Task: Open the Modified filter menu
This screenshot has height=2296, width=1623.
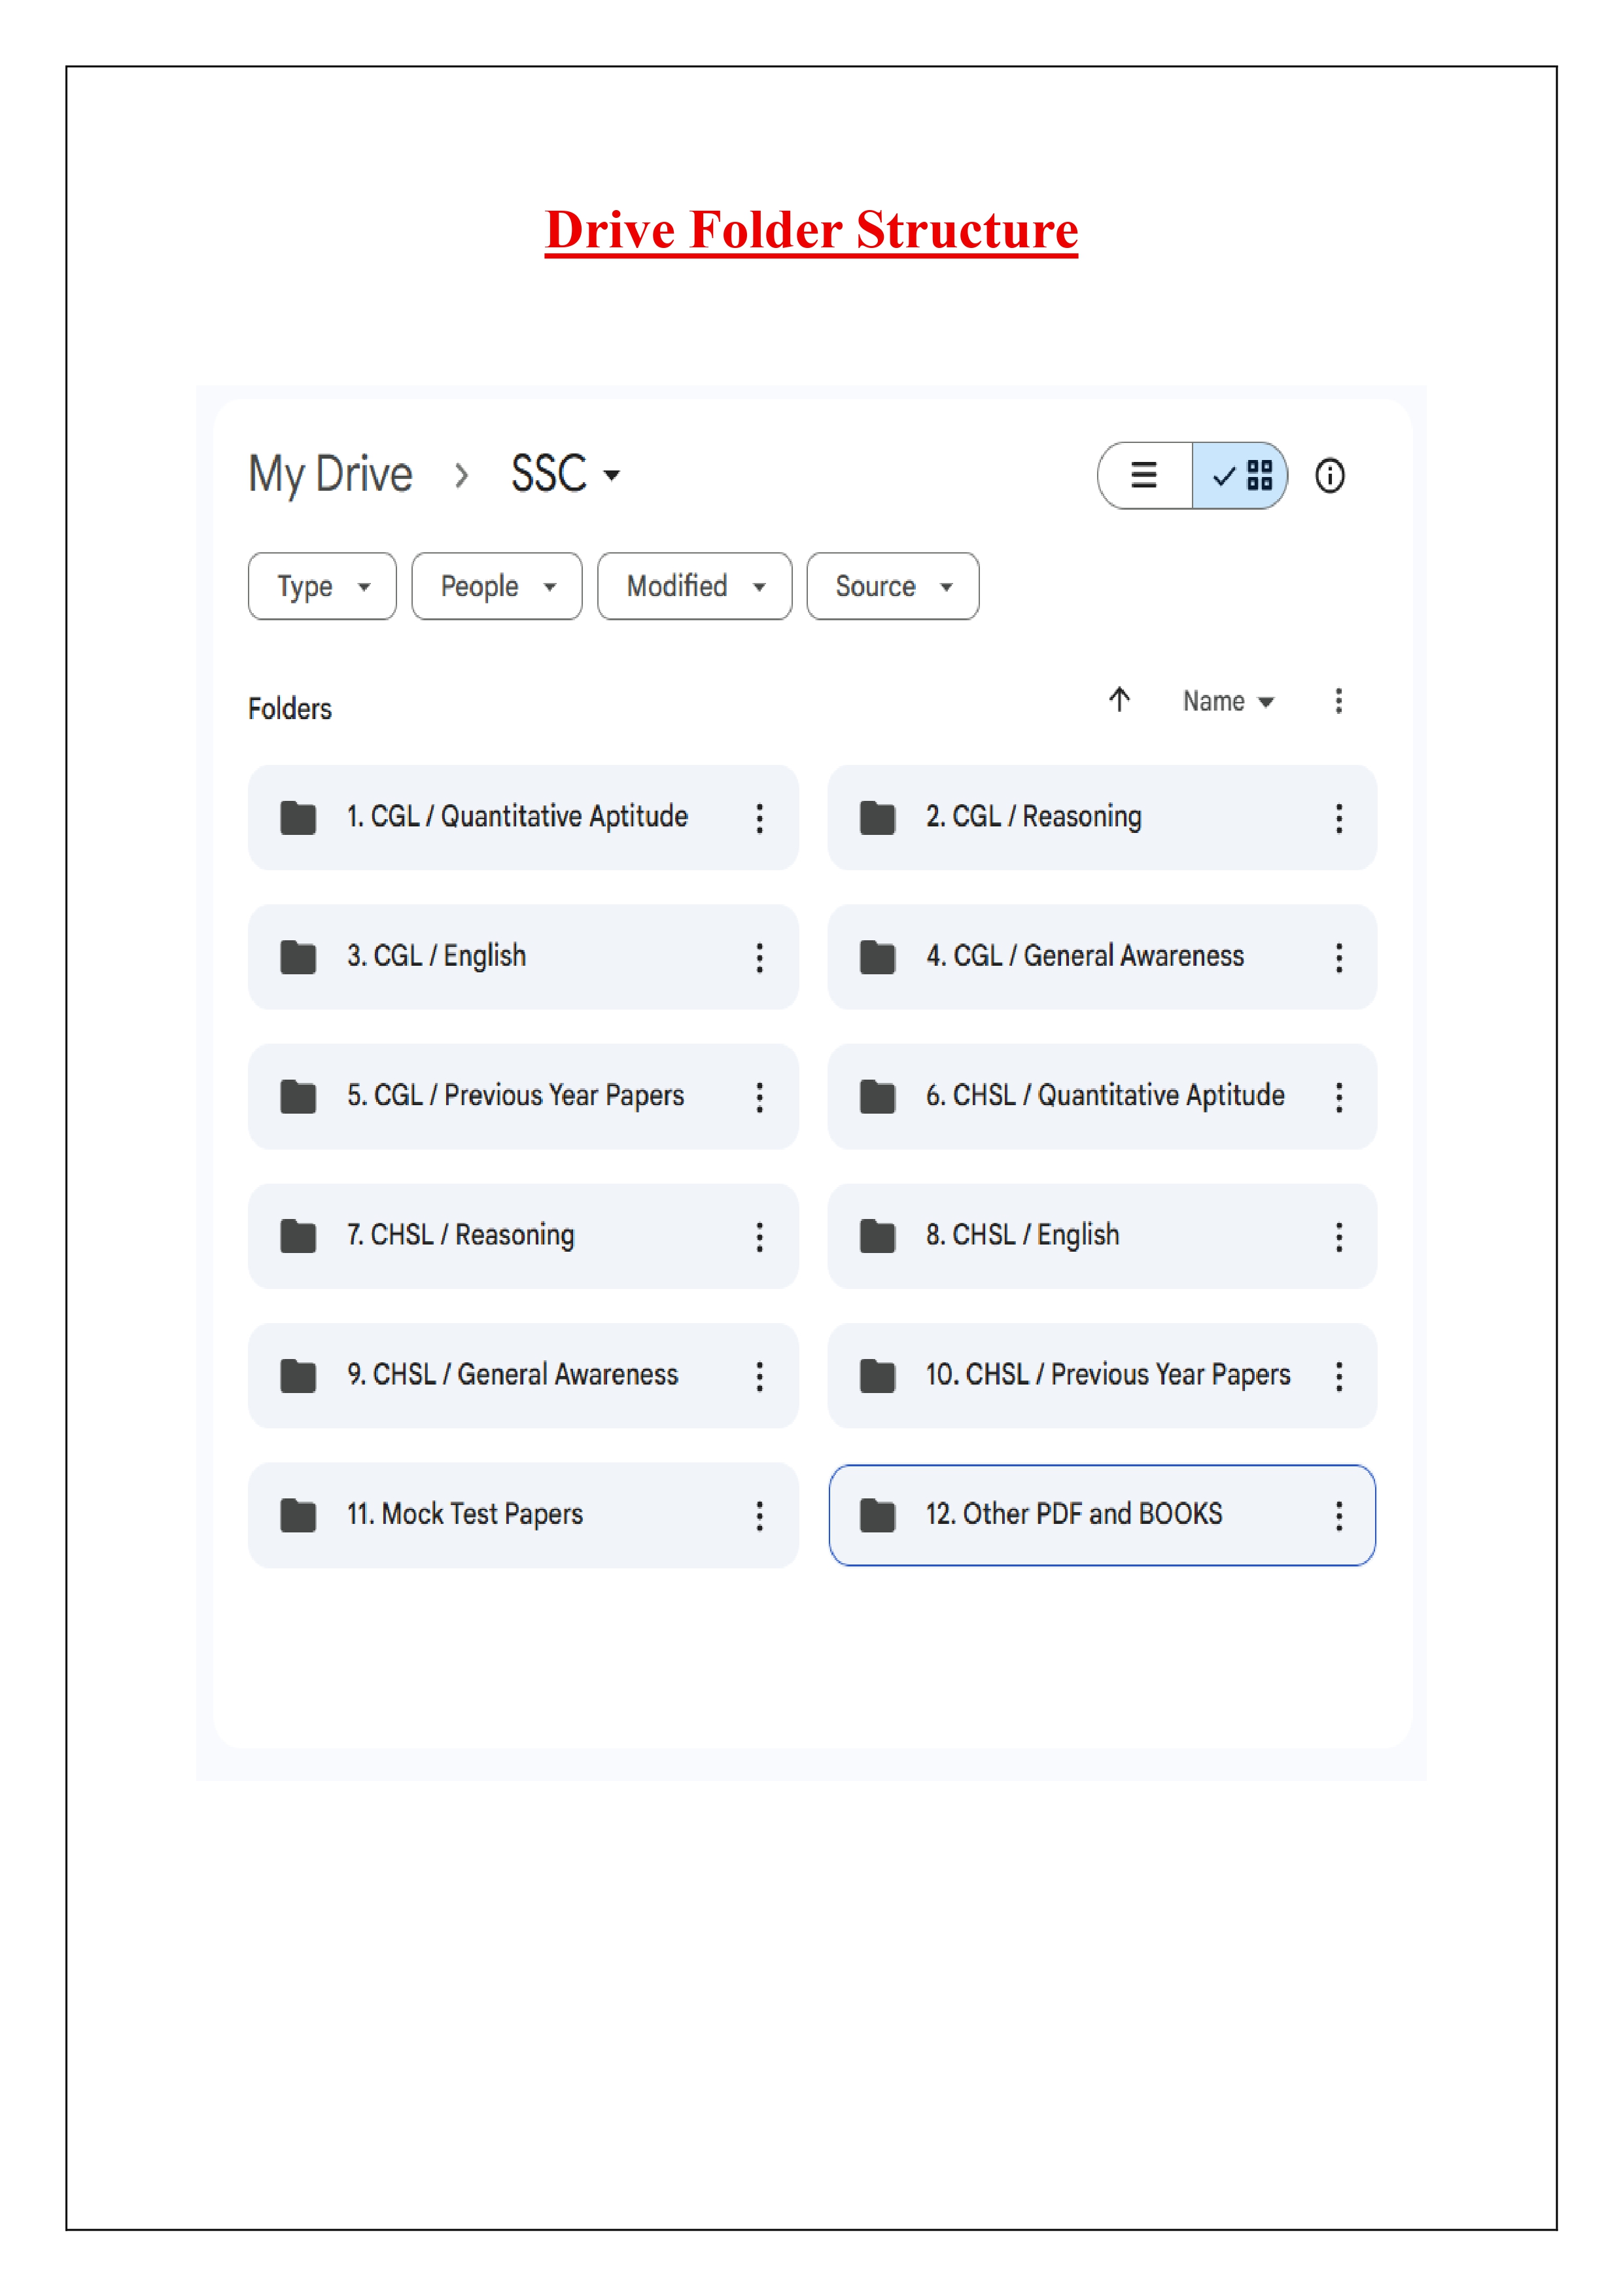Action: 693,587
